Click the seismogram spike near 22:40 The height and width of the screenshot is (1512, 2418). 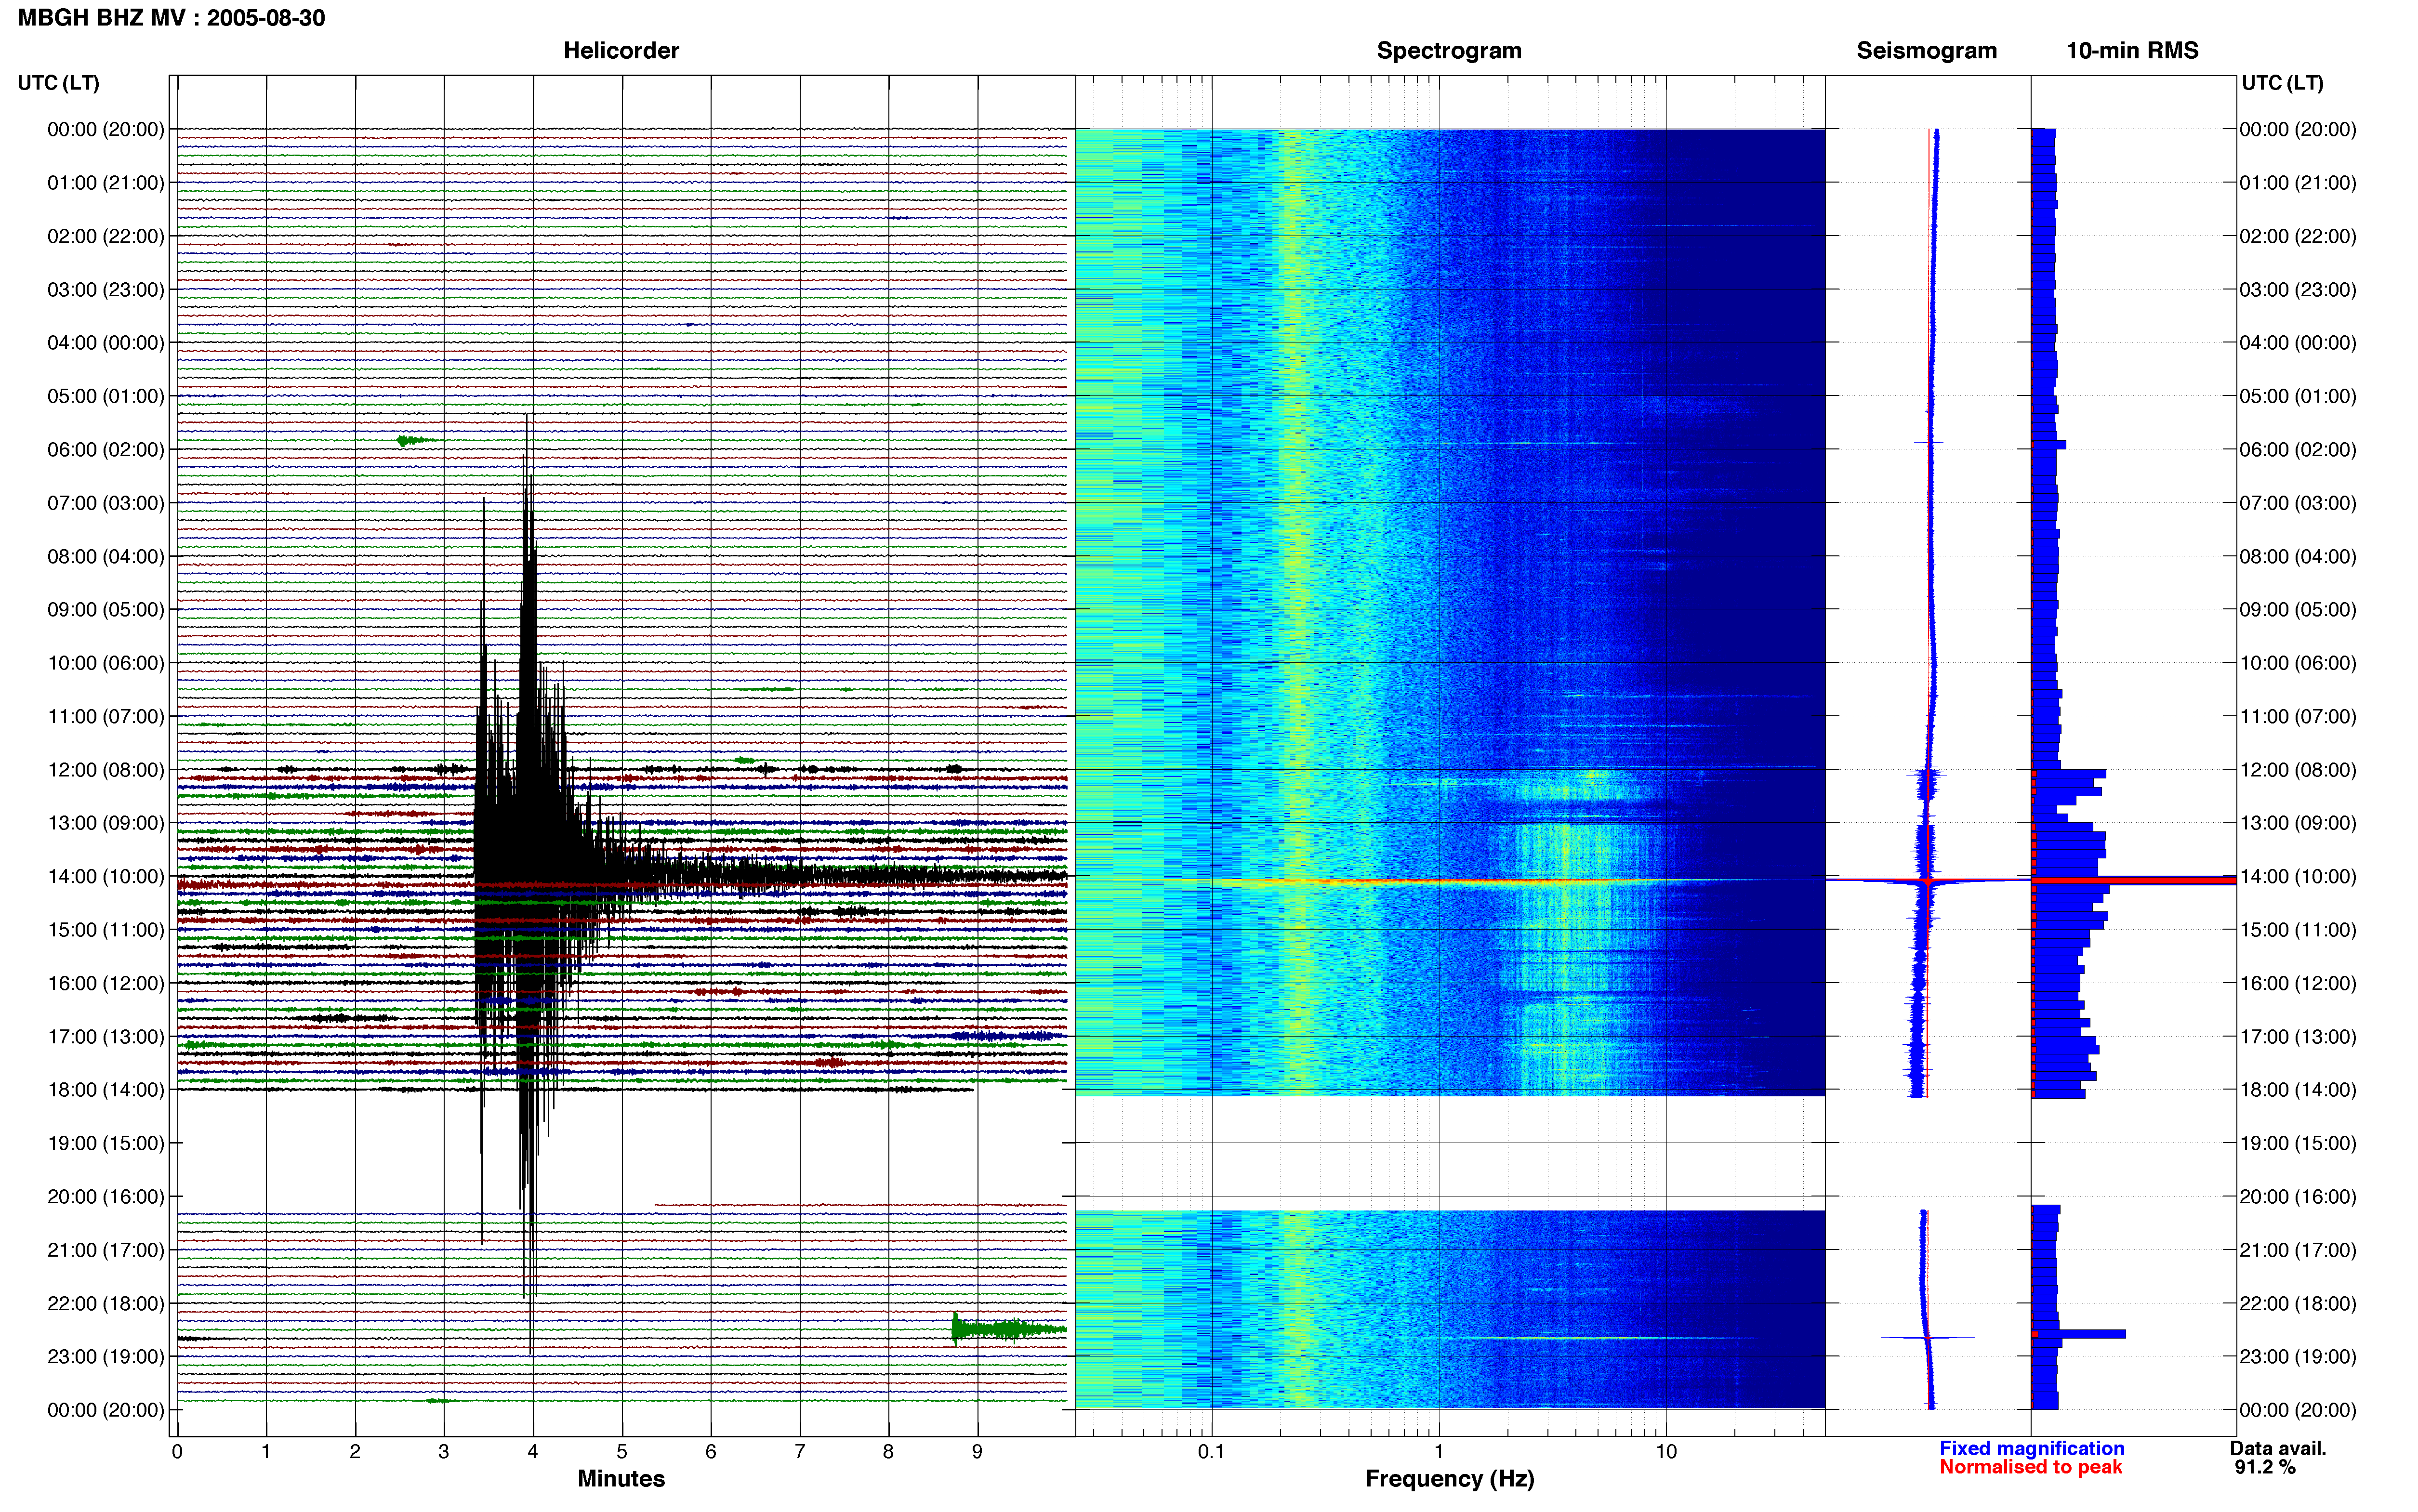[x=1927, y=1337]
